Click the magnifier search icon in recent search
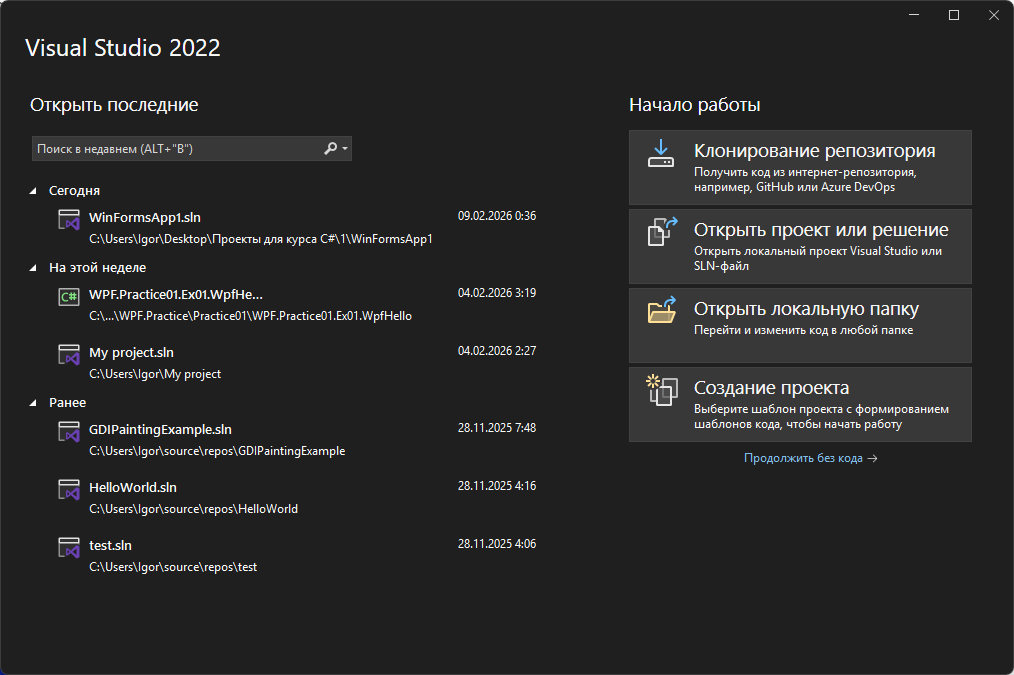The width and height of the screenshot is (1014, 675). pyautogui.click(x=330, y=149)
